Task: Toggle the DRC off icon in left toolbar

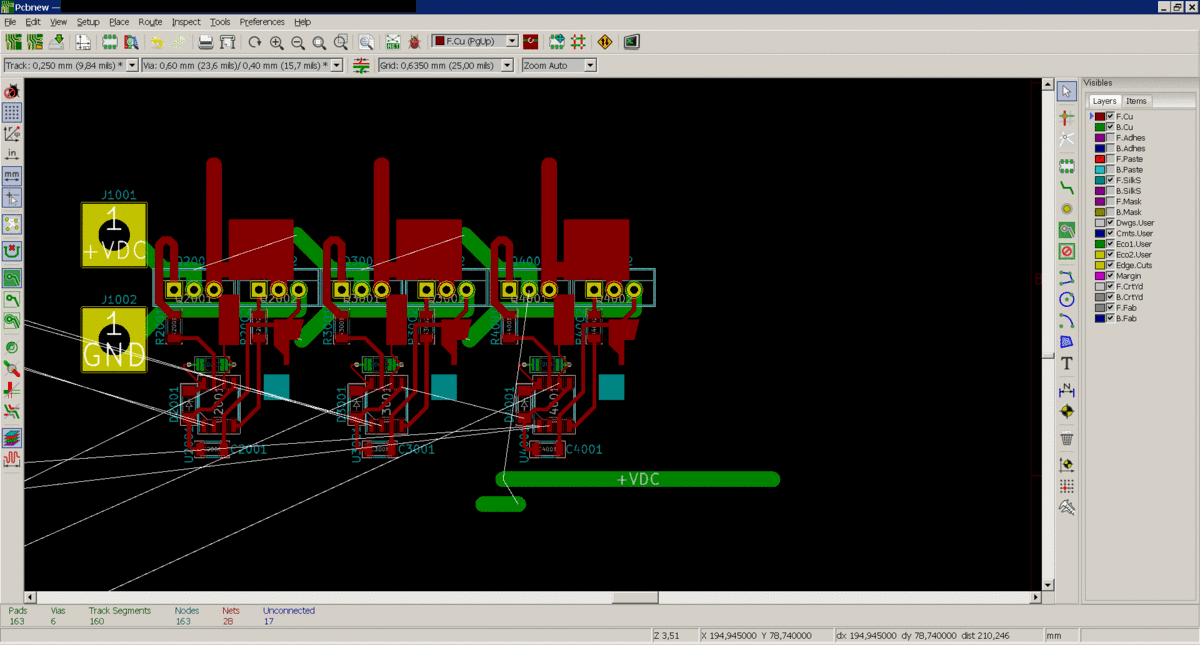Action: point(12,91)
